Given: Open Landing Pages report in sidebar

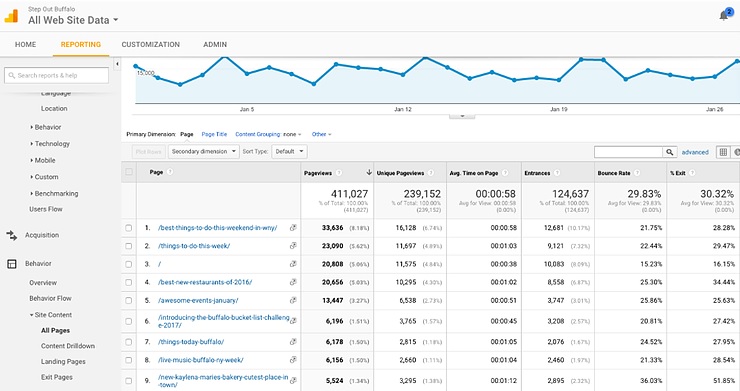Looking at the screenshot, I should pyautogui.click(x=63, y=361).
